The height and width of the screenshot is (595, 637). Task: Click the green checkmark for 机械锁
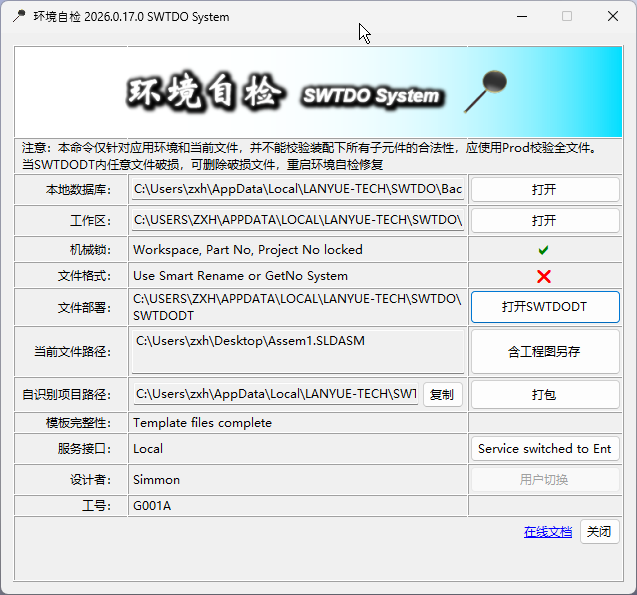(544, 250)
